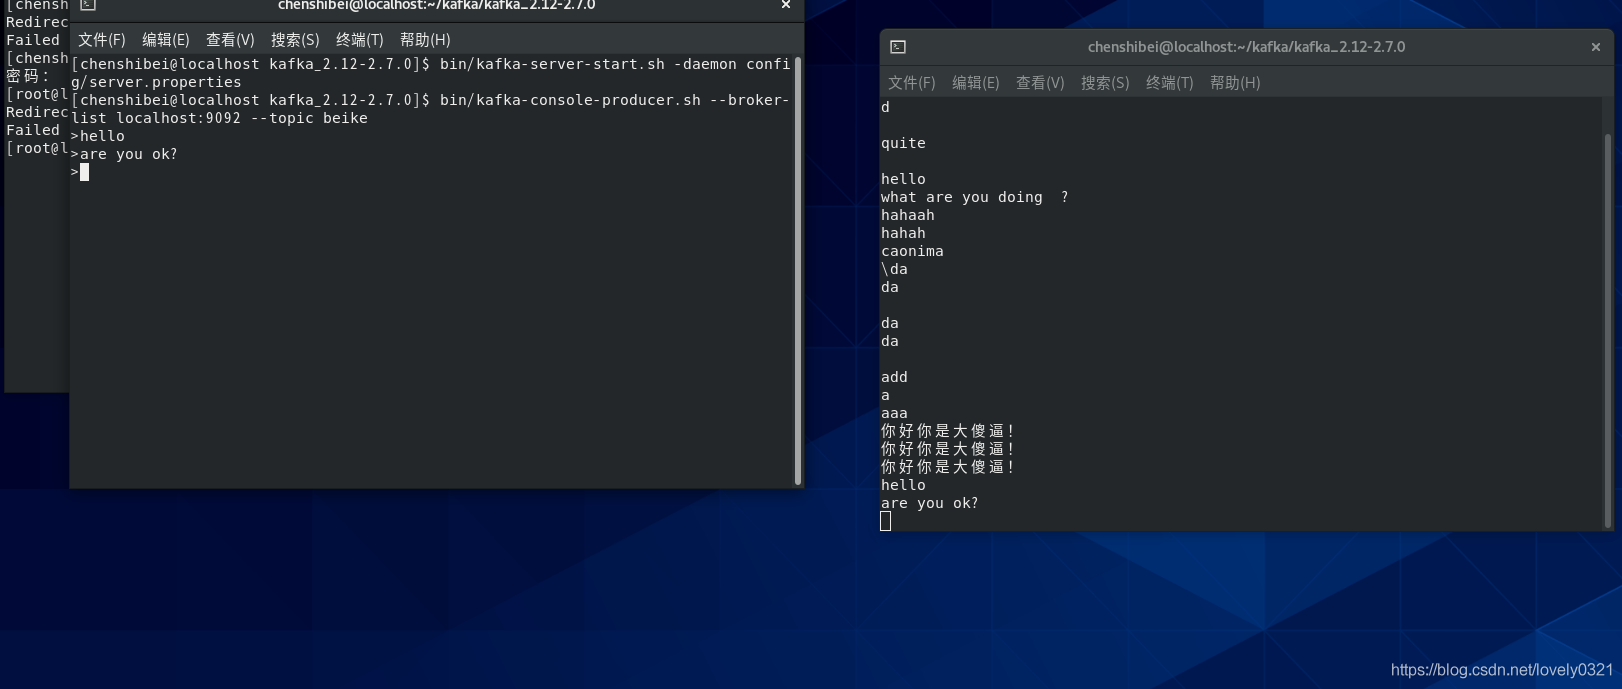Click 'hahaah' line in consumer terminal

coord(908,215)
